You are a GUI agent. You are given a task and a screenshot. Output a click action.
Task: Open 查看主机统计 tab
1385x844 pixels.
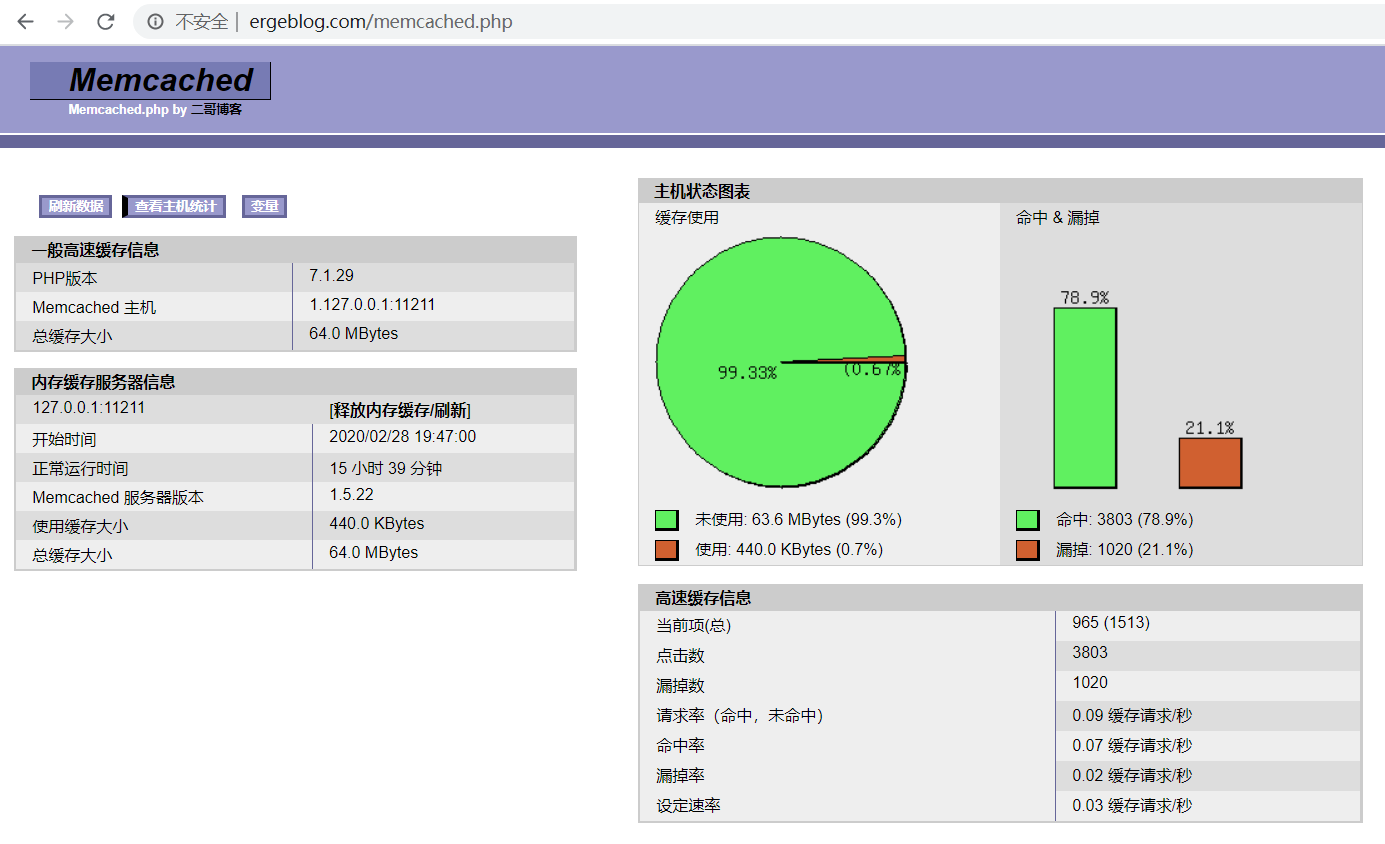click(175, 207)
